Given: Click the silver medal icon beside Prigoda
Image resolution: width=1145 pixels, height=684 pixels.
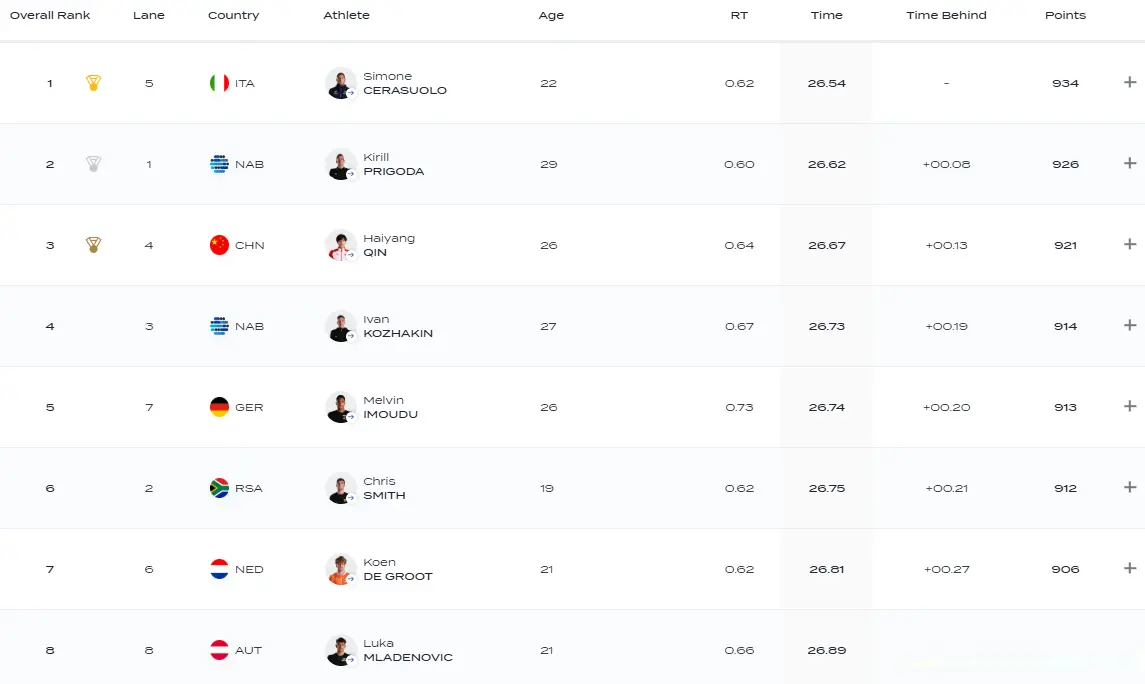Looking at the screenshot, I should click(93, 164).
